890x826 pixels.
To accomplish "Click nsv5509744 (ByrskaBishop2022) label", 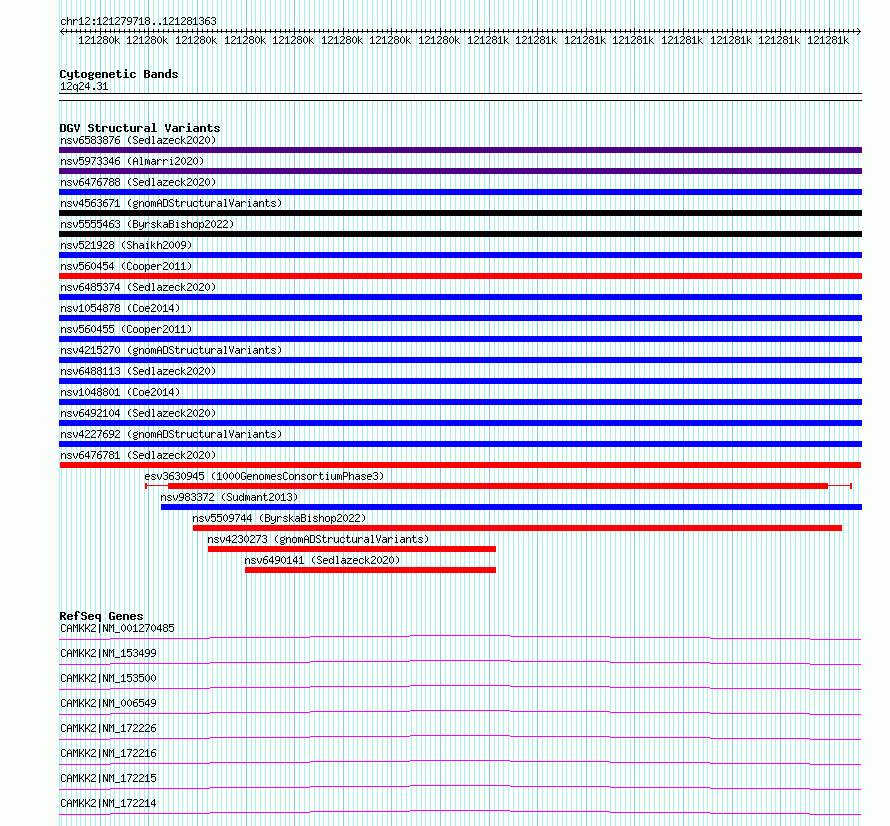I will click(x=279, y=518).
